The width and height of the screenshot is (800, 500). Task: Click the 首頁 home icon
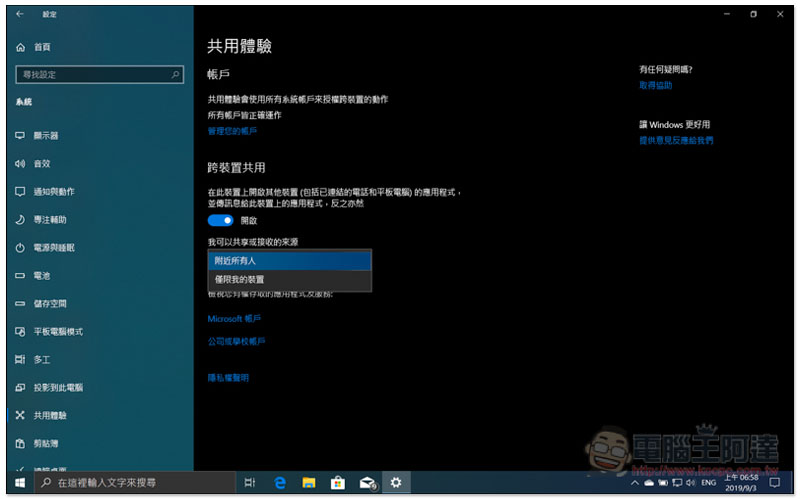pyautogui.click(x=21, y=47)
